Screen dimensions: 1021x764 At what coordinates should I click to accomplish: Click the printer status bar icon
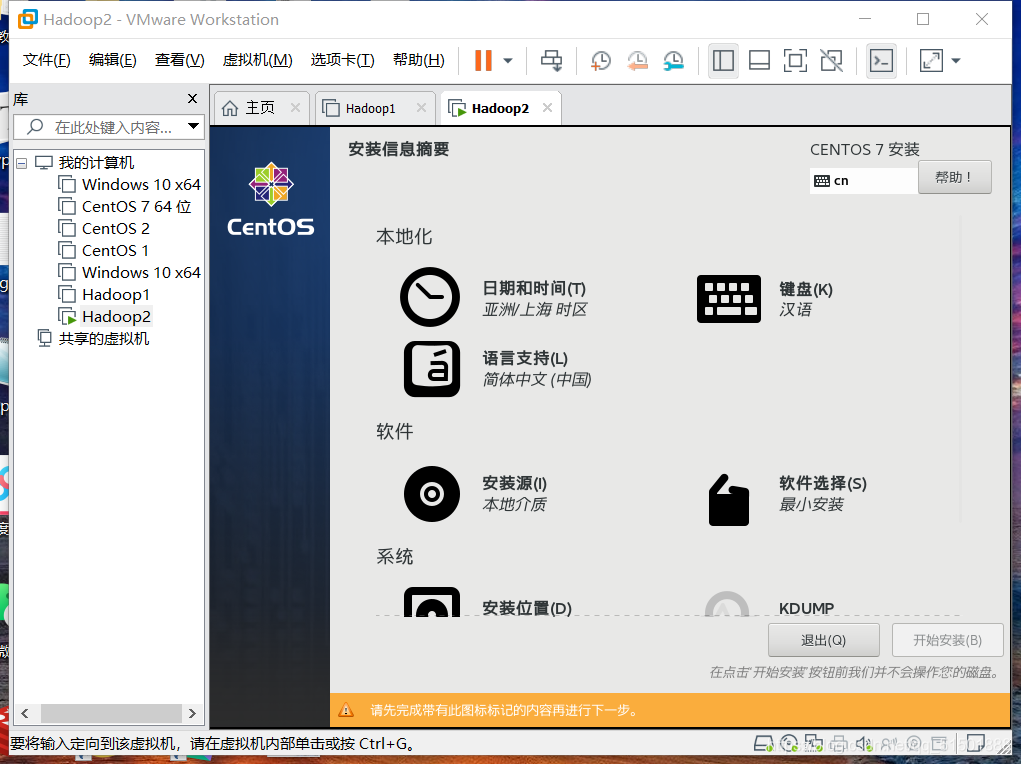(x=839, y=744)
